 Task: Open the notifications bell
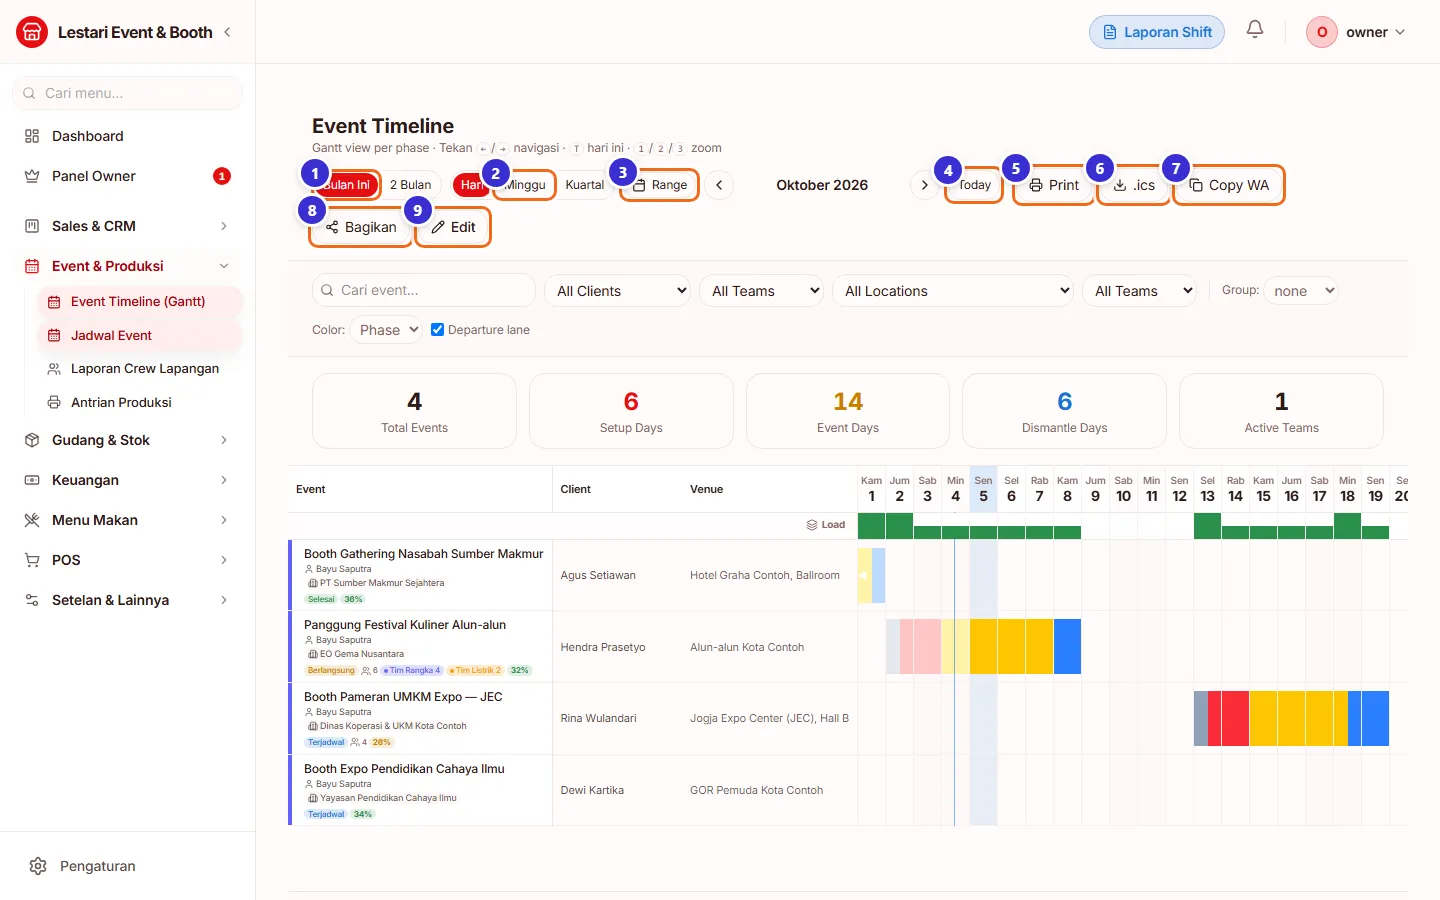1255,30
